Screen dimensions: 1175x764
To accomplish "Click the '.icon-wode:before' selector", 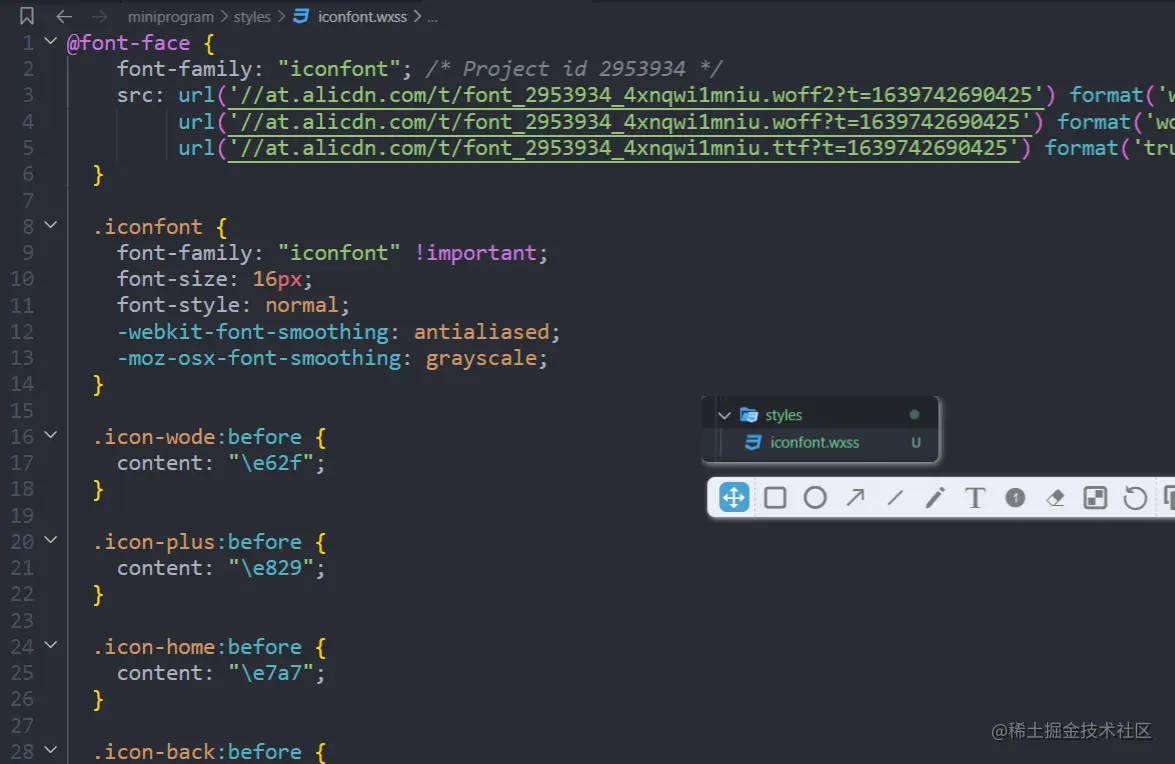I will pos(197,437).
